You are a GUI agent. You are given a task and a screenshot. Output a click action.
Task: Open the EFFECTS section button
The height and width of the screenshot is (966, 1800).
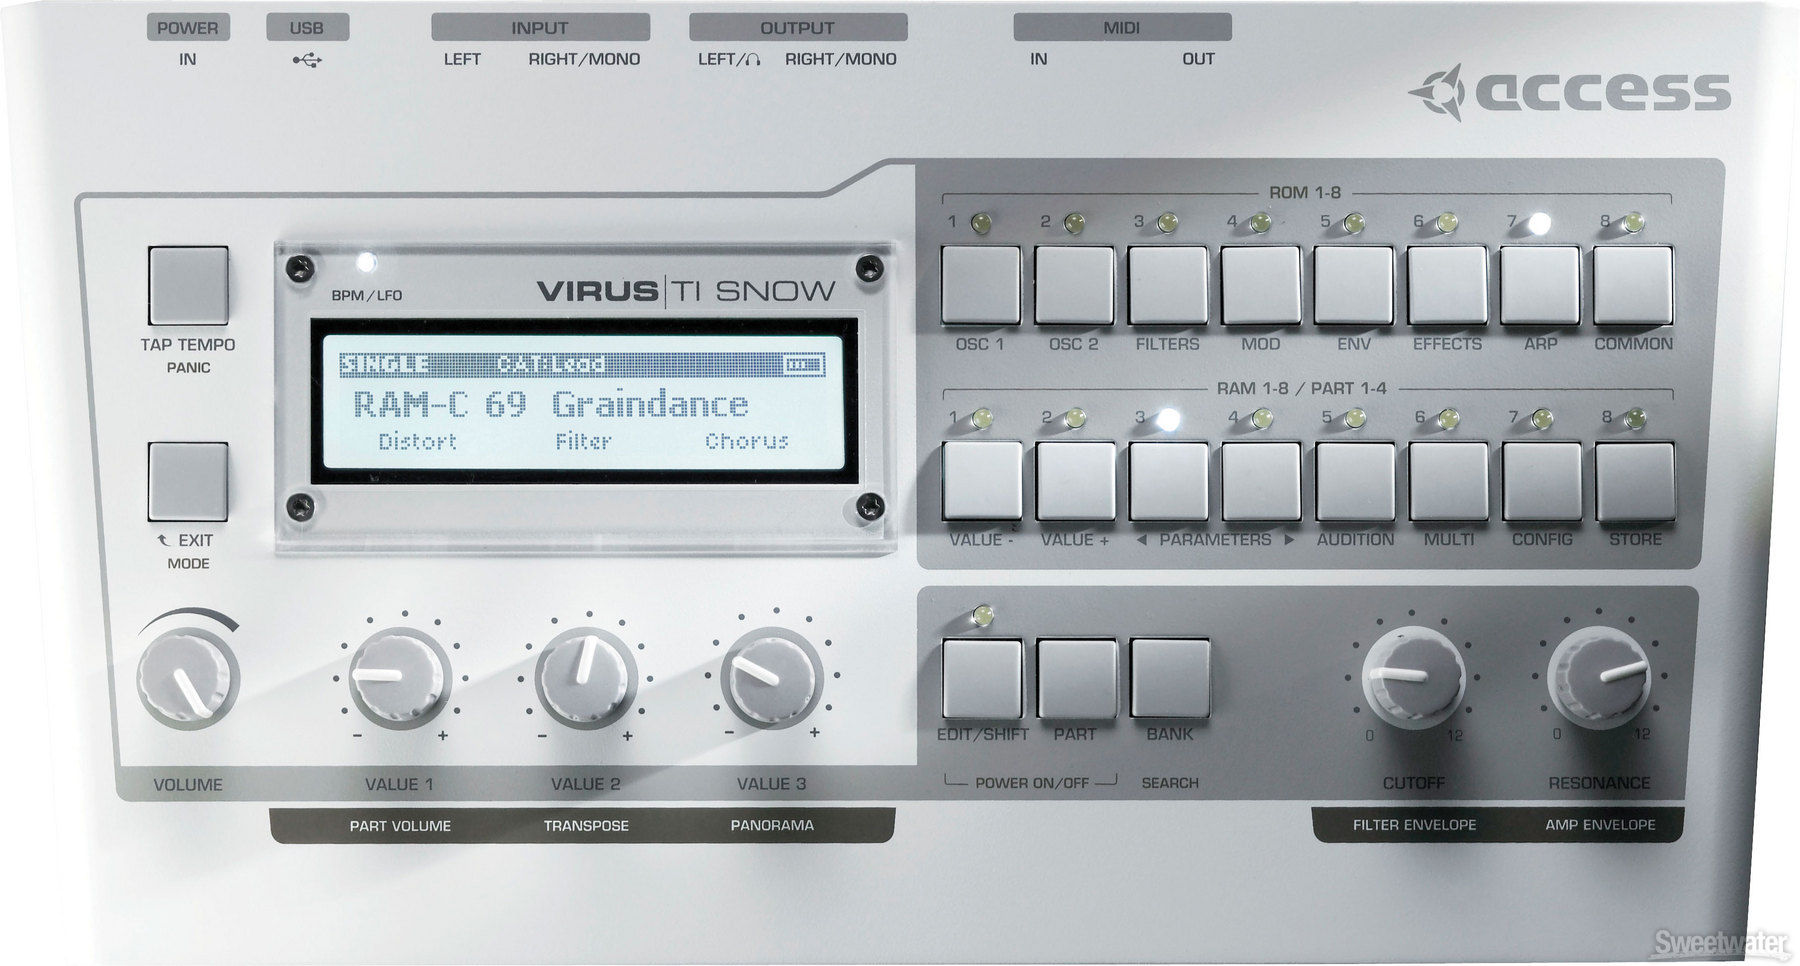1448,285
